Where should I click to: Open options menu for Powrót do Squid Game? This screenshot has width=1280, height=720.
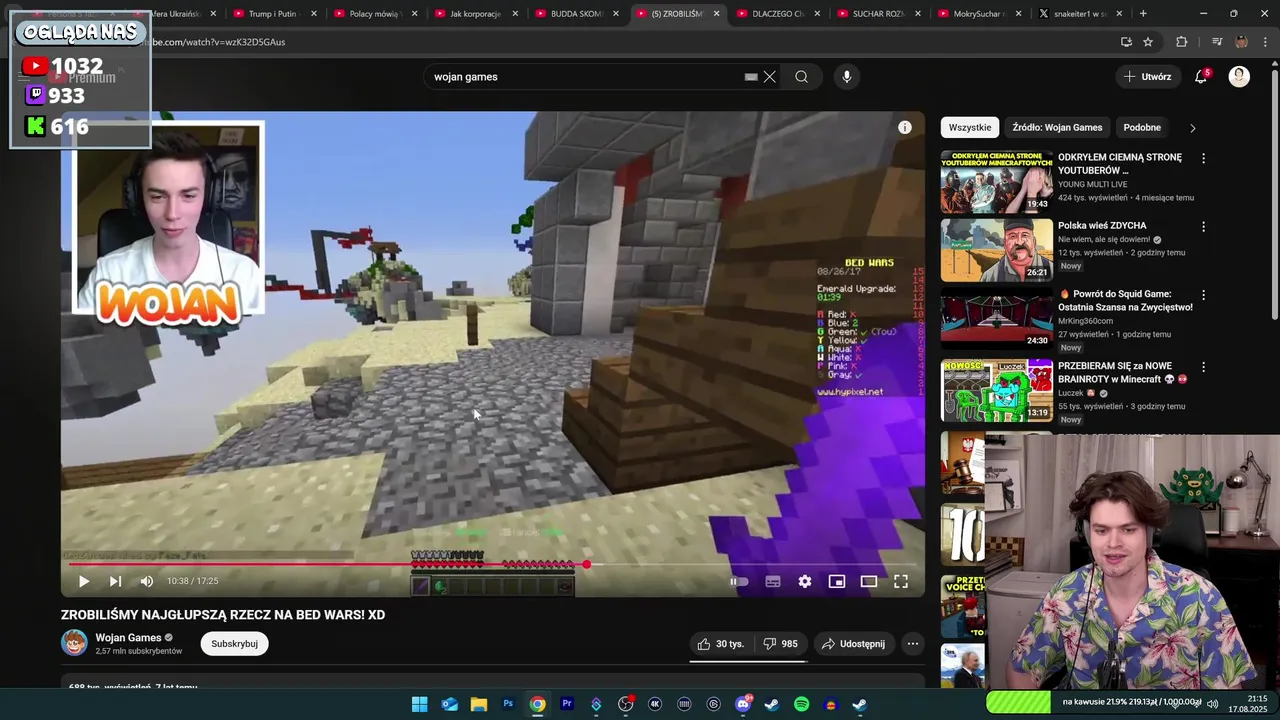click(1203, 296)
